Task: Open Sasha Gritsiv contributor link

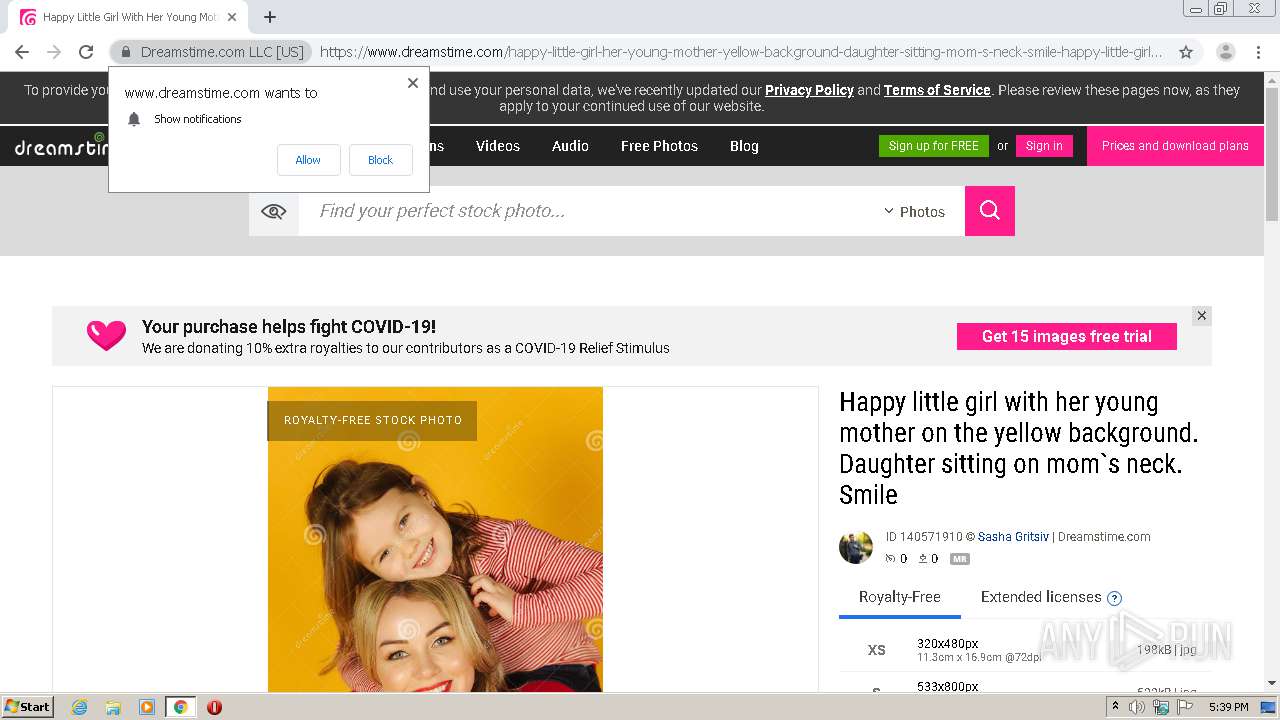Action: [1013, 537]
